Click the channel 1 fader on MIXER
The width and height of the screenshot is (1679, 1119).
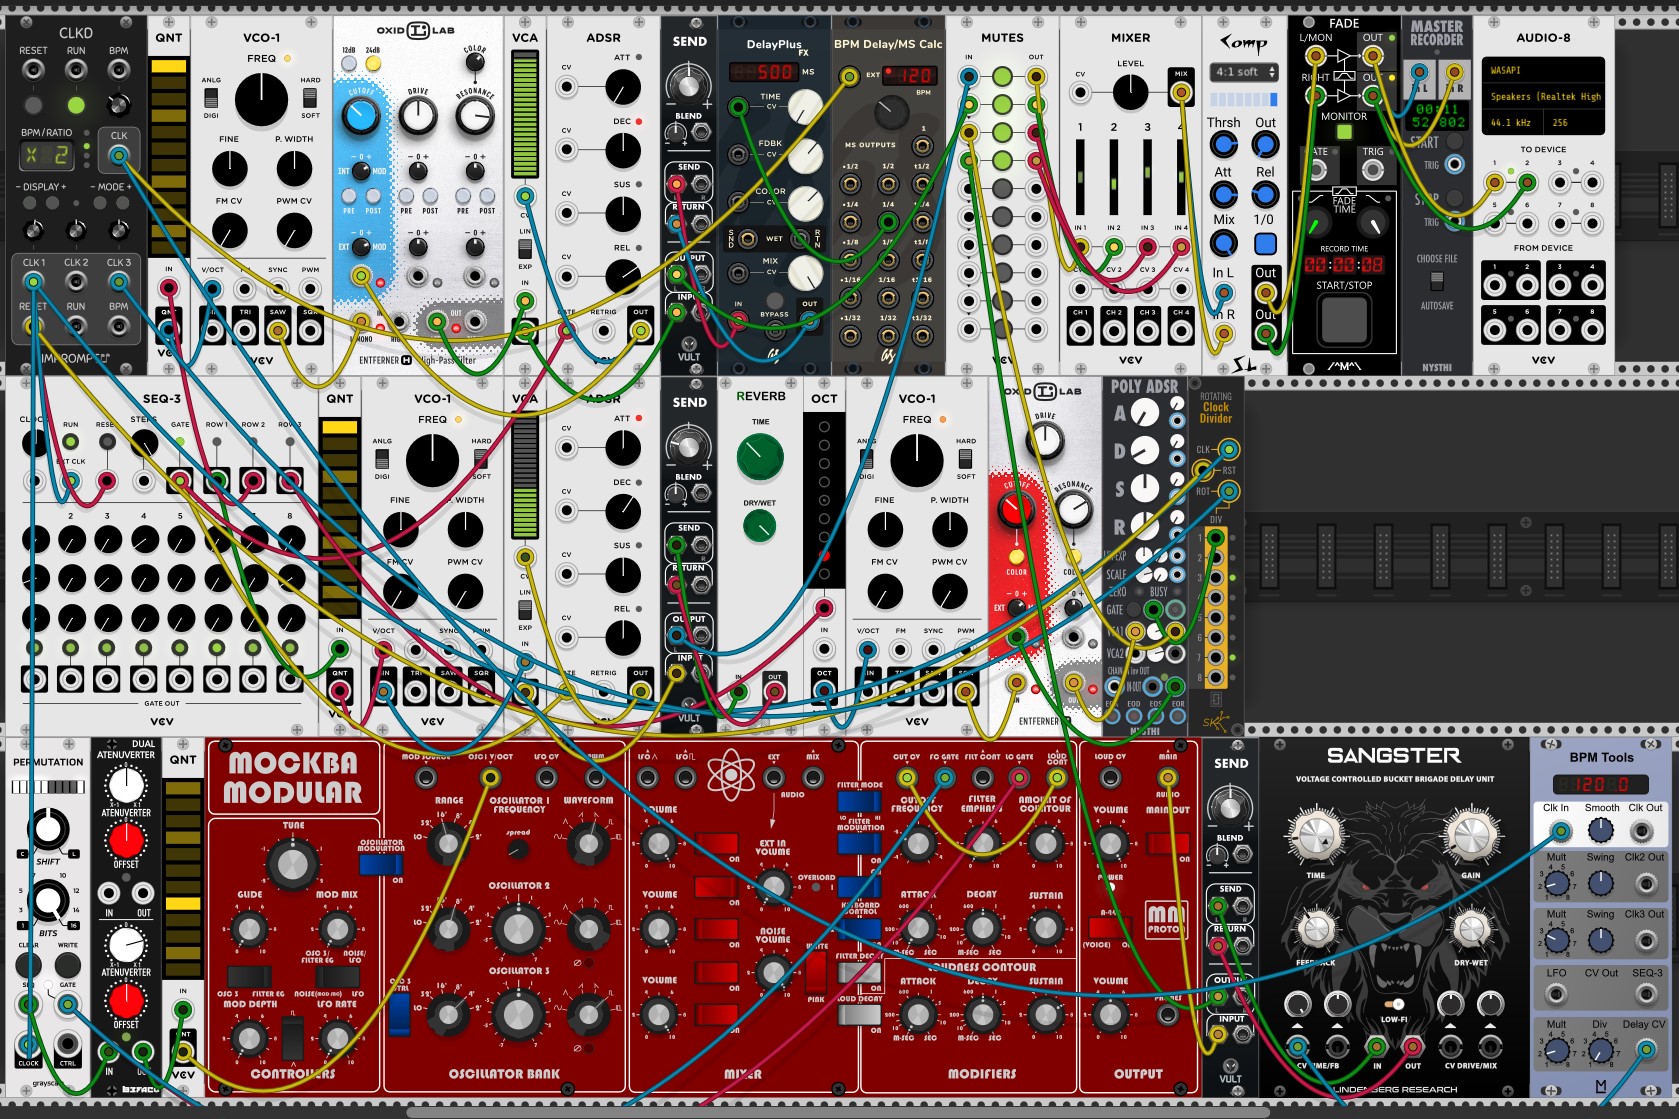point(1080,177)
